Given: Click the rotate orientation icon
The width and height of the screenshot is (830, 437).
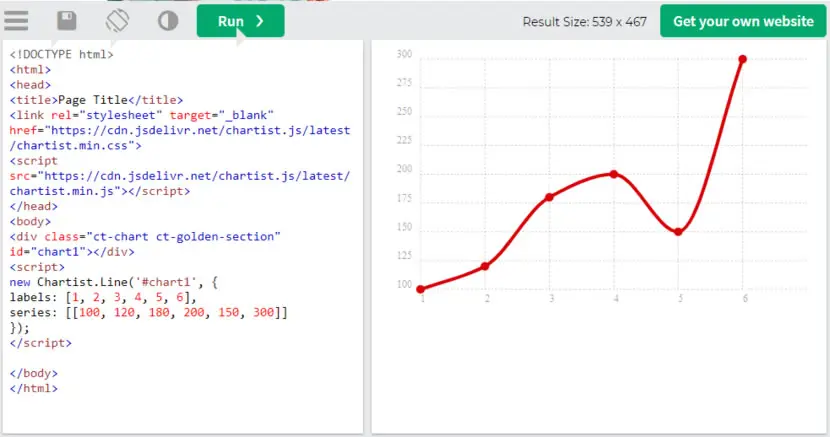Looking at the screenshot, I should pyautogui.click(x=117, y=21).
